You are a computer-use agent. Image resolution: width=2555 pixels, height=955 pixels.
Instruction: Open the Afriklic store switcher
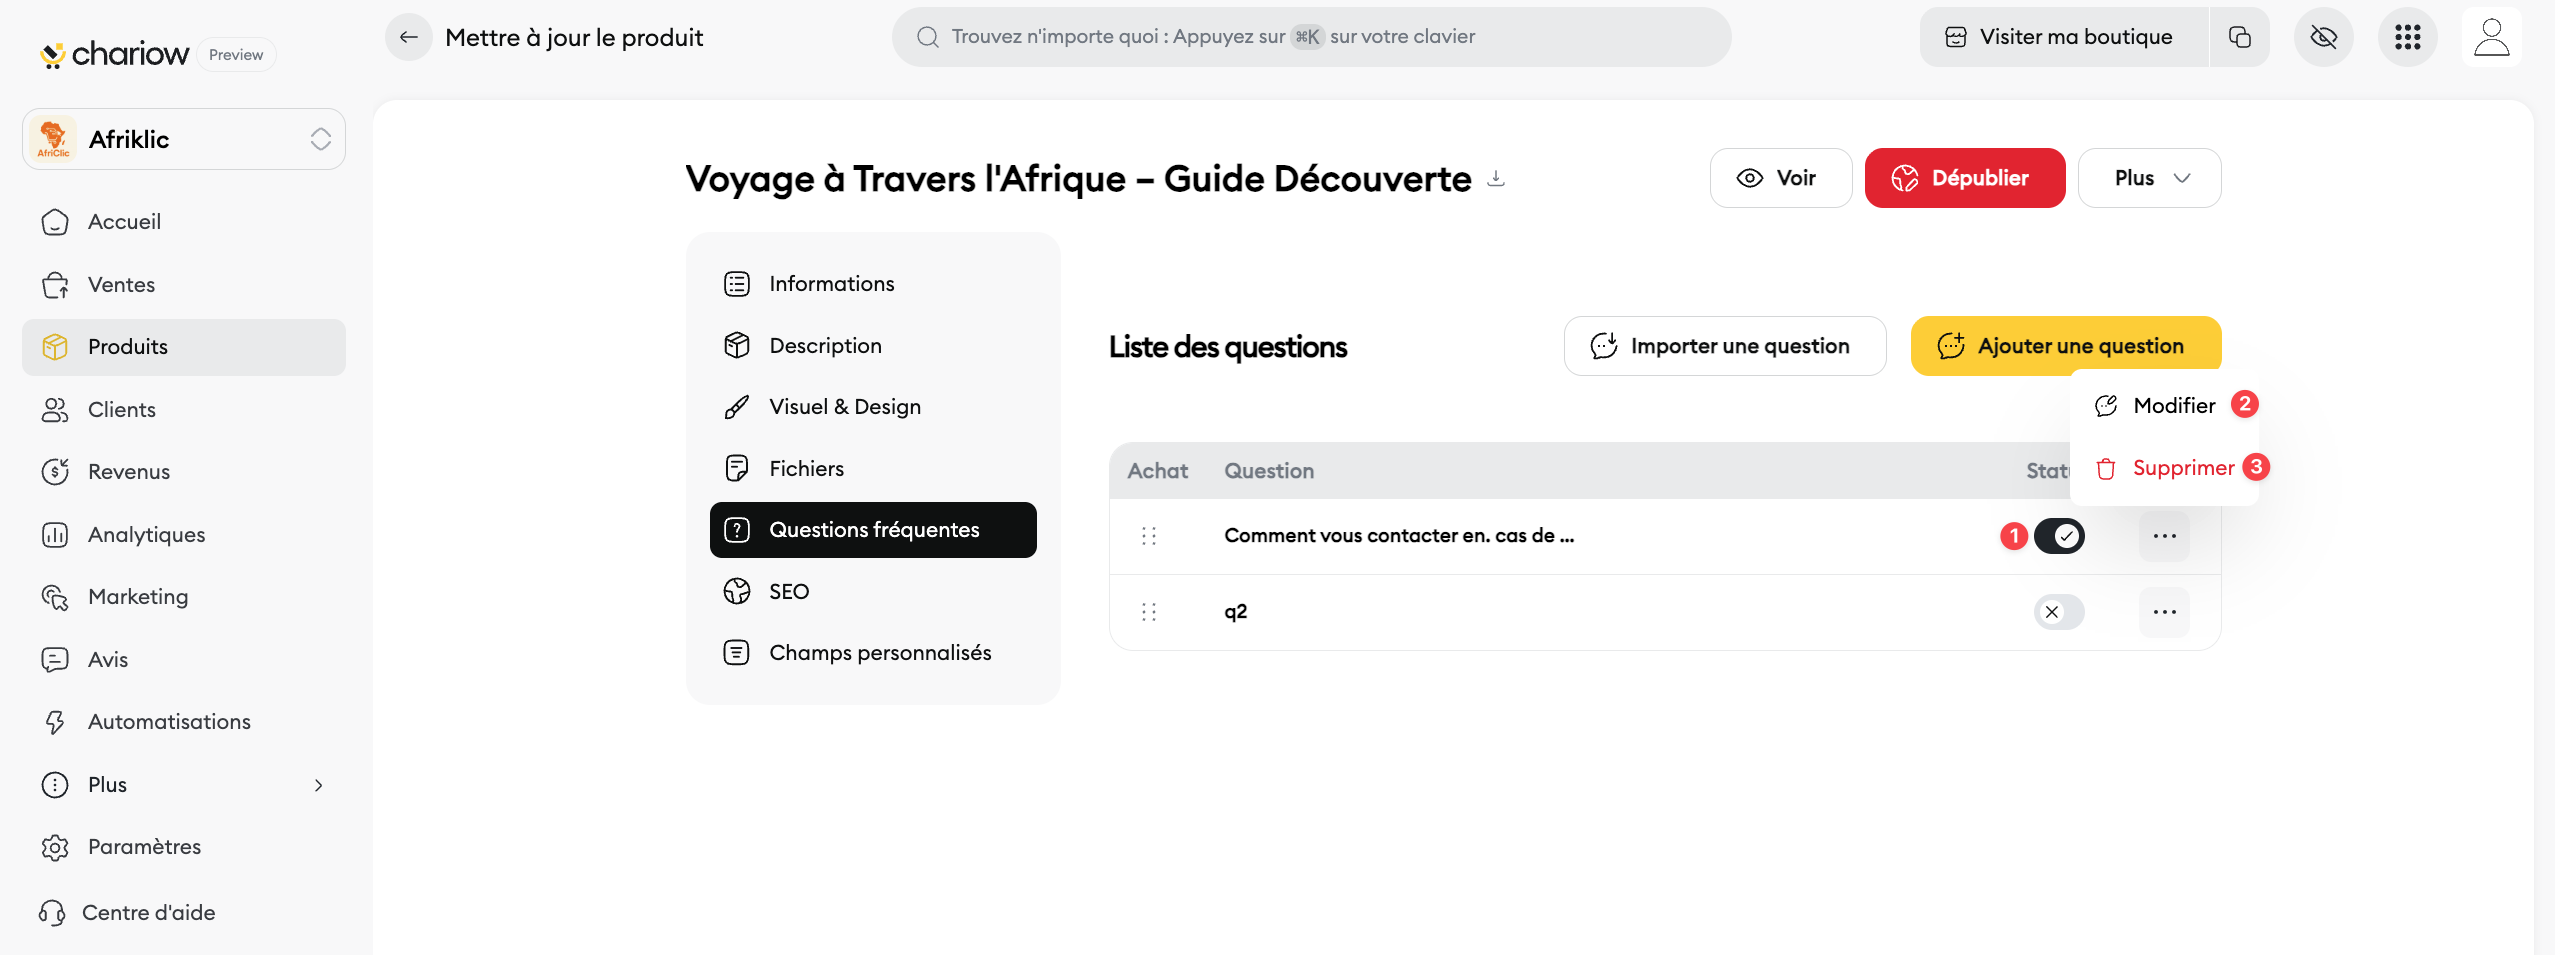click(x=184, y=139)
